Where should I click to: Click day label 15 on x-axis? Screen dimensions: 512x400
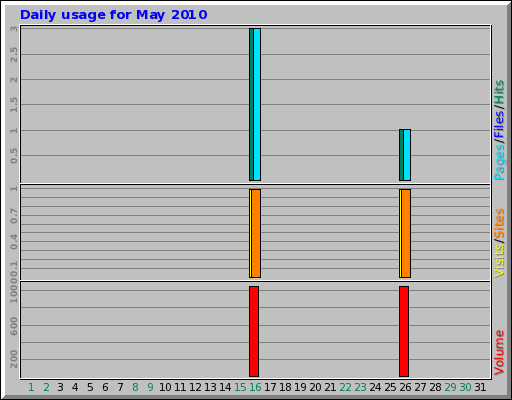(240, 387)
